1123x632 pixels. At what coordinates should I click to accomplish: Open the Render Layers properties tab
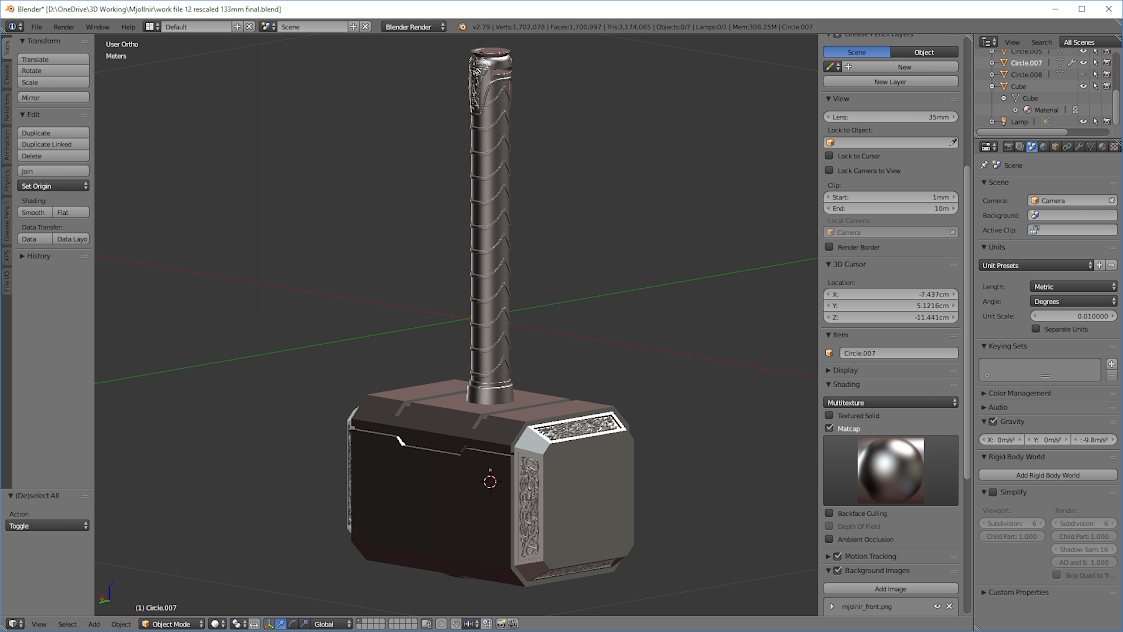pyautogui.click(x=1020, y=146)
